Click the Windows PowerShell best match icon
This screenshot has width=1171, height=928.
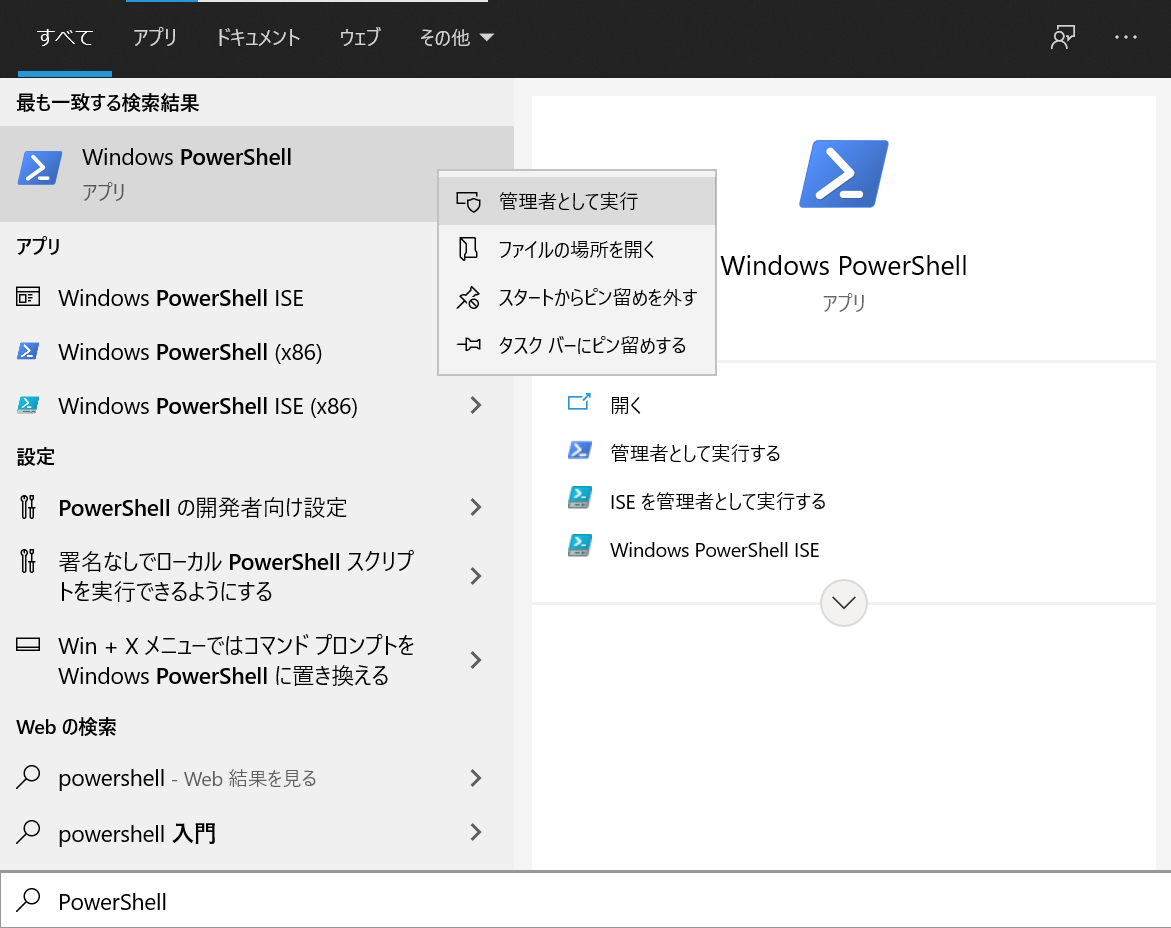pyautogui.click(x=40, y=167)
